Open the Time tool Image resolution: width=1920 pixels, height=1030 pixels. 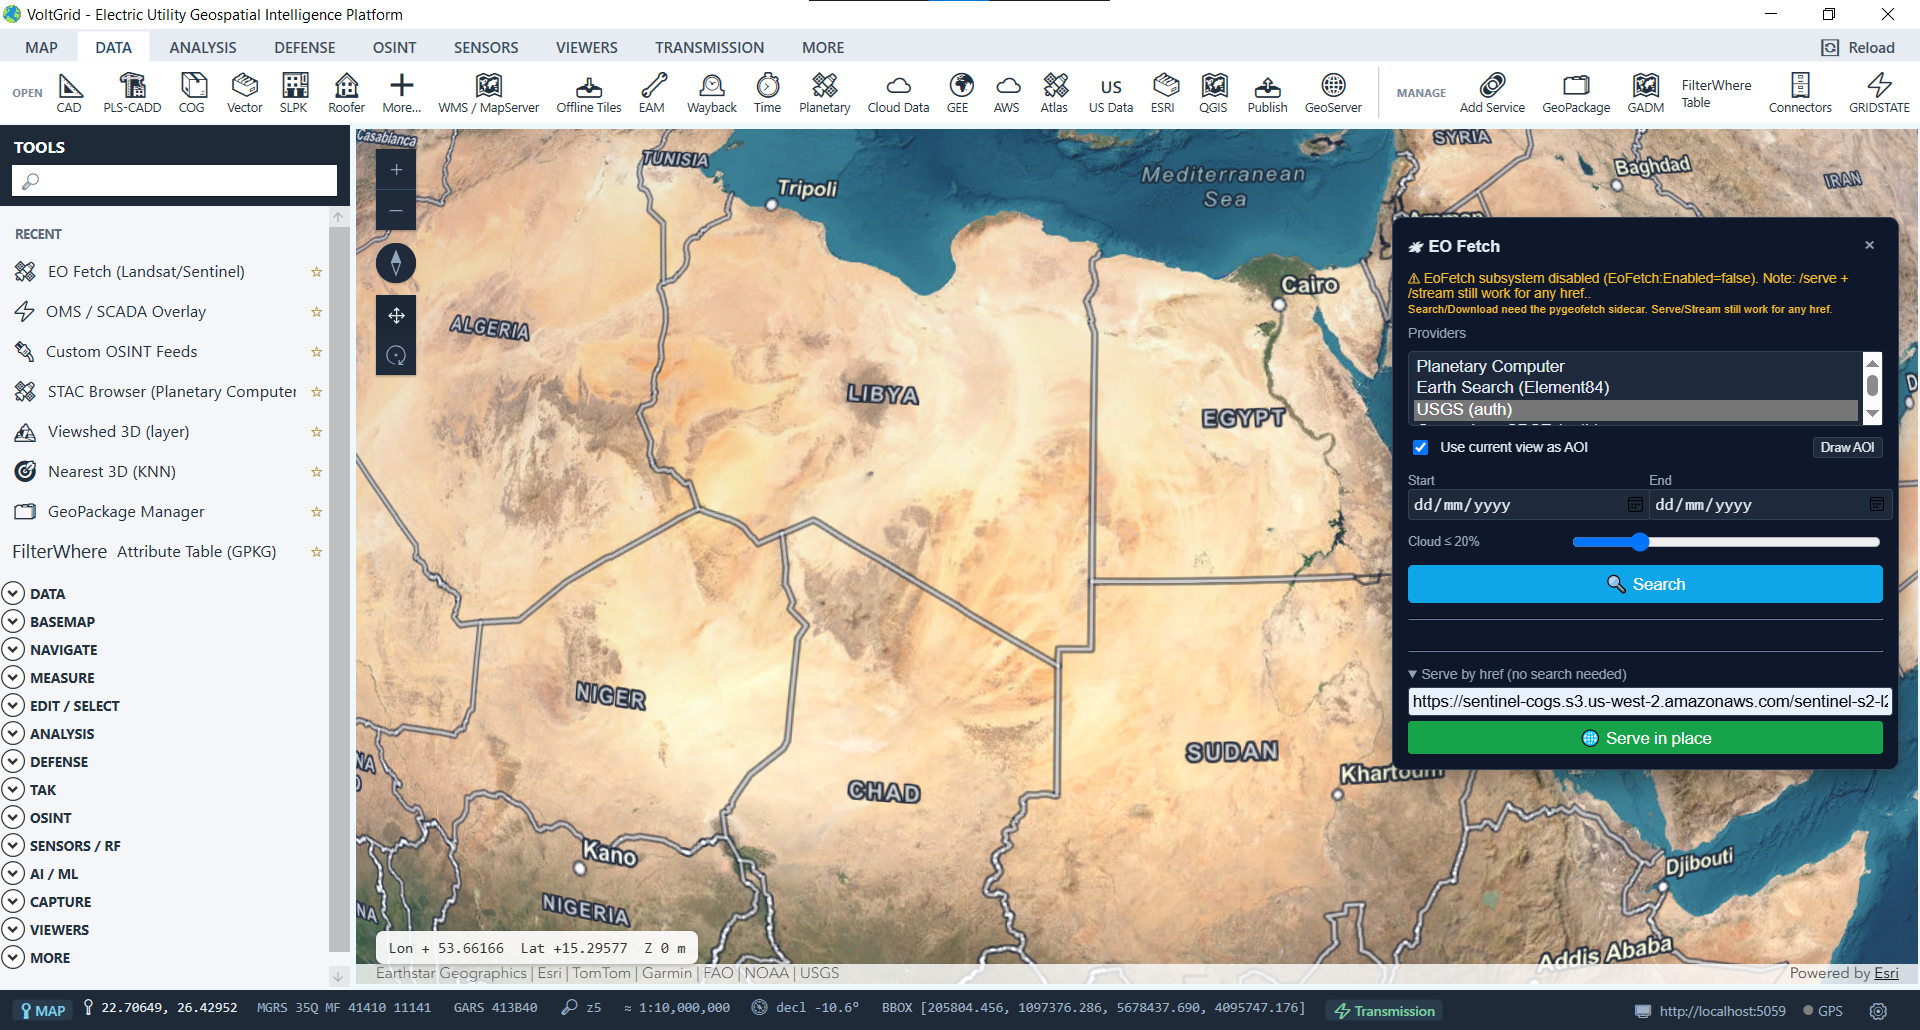tap(768, 93)
